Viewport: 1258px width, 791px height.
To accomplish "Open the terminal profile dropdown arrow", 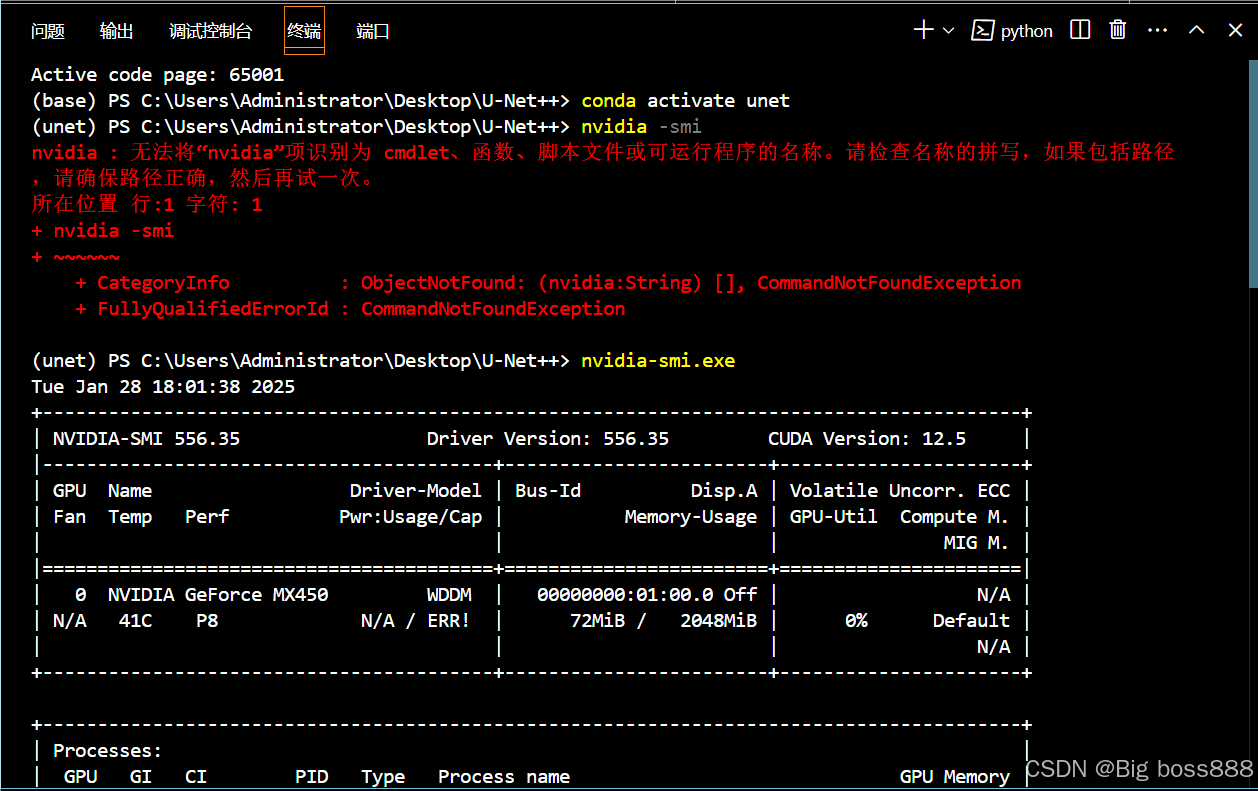I will [946, 30].
